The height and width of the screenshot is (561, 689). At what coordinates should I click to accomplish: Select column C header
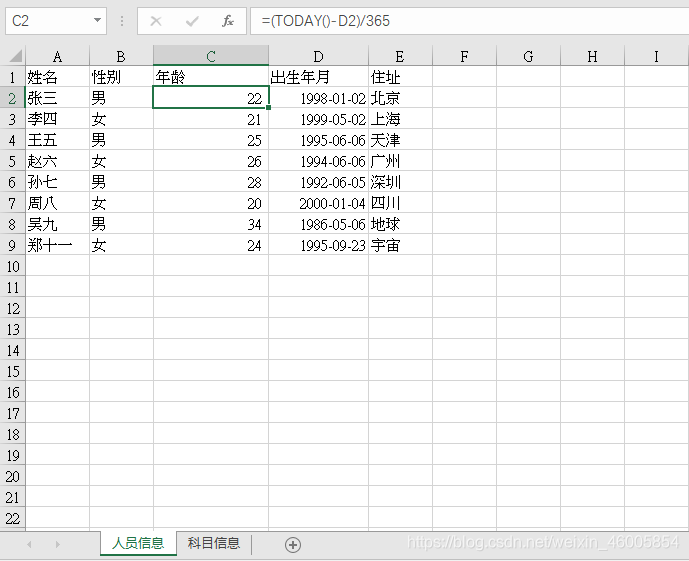pos(211,56)
